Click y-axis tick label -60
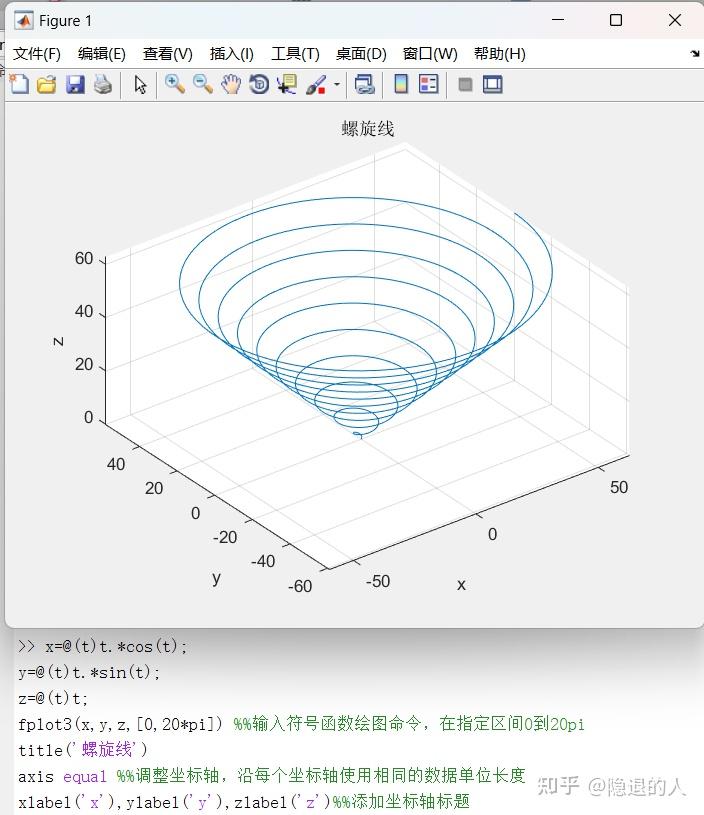This screenshot has height=815, width=704. point(300,586)
